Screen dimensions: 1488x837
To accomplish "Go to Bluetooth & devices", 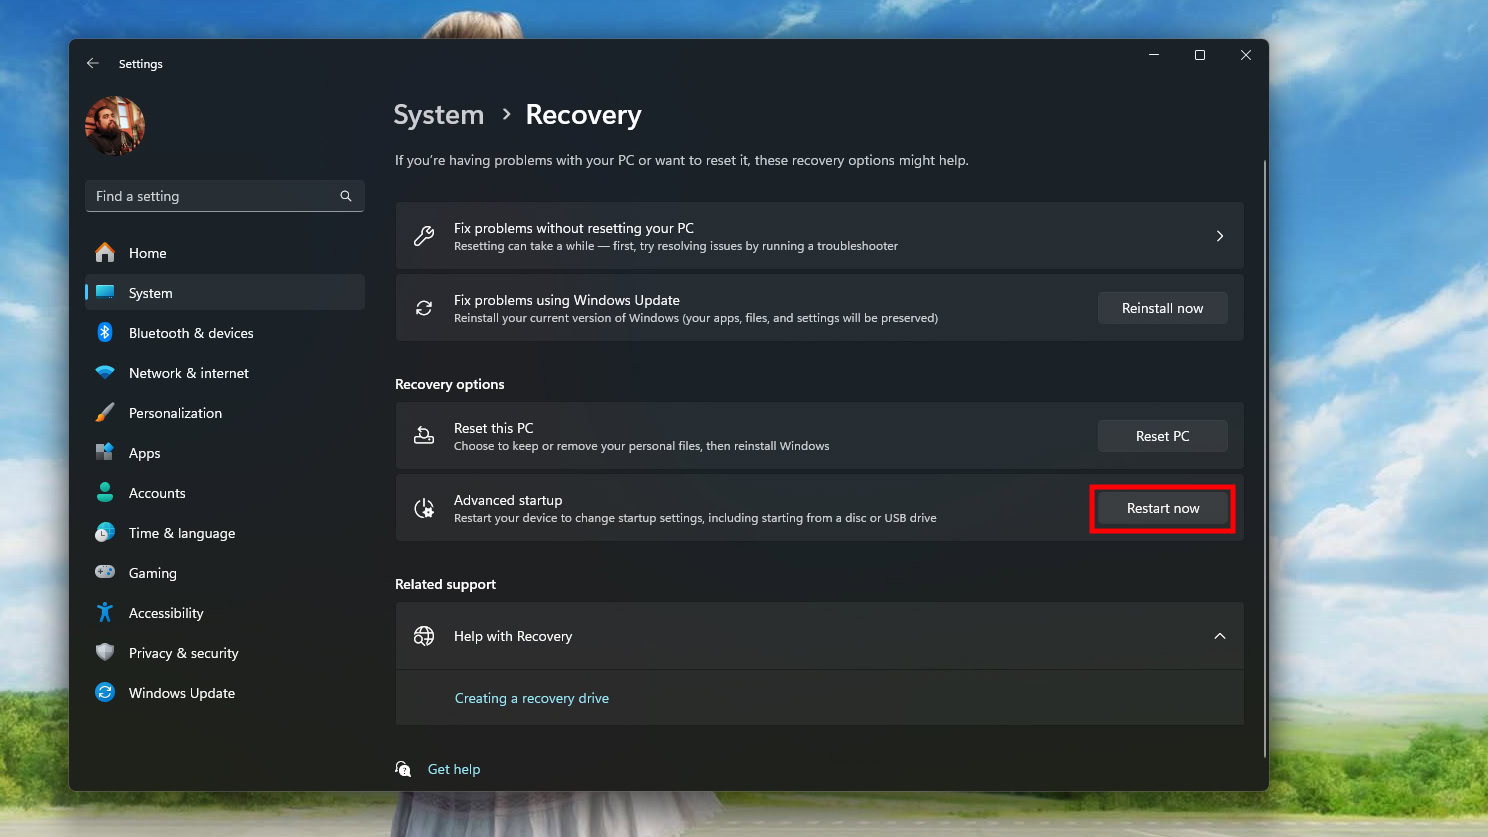I will [225, 333].
